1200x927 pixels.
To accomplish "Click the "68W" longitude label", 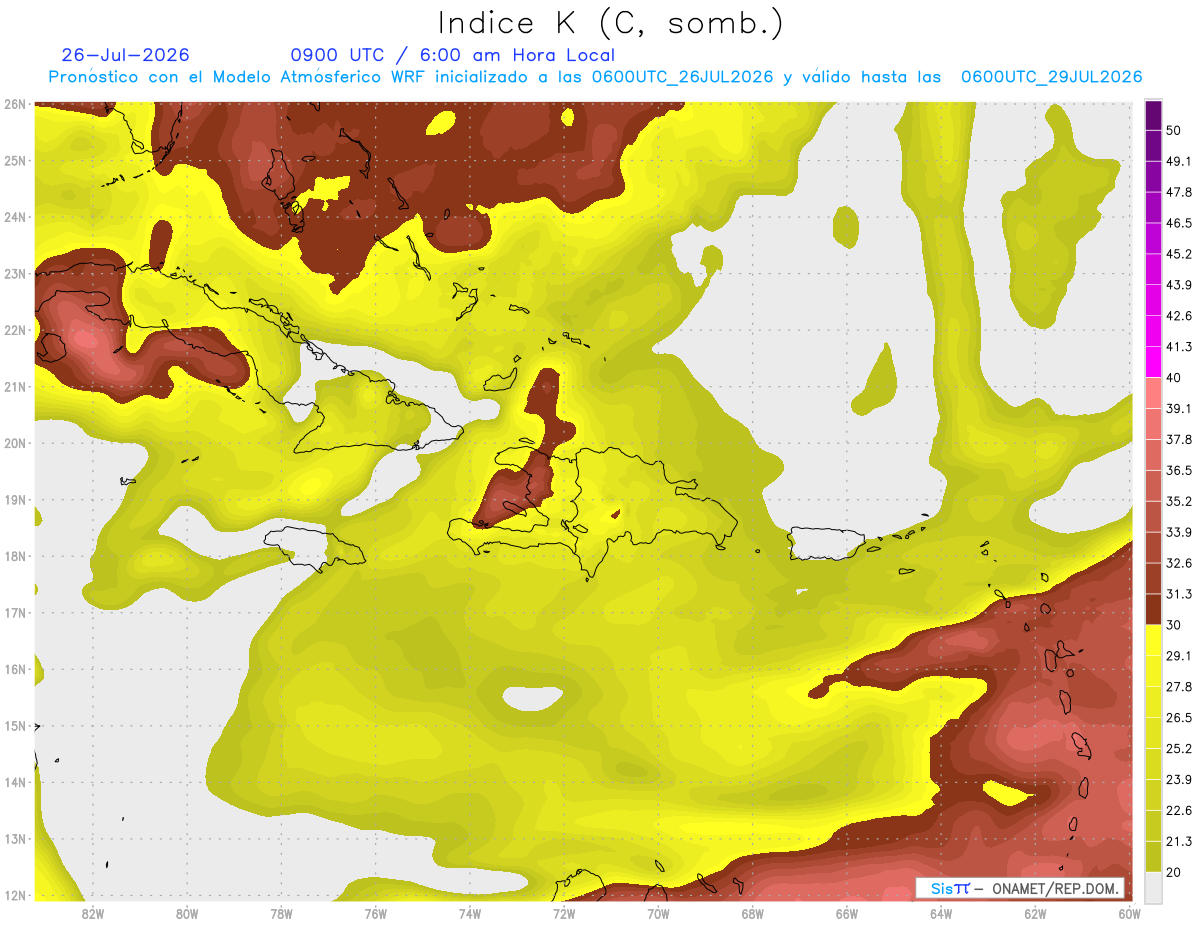I will point(752,913).
